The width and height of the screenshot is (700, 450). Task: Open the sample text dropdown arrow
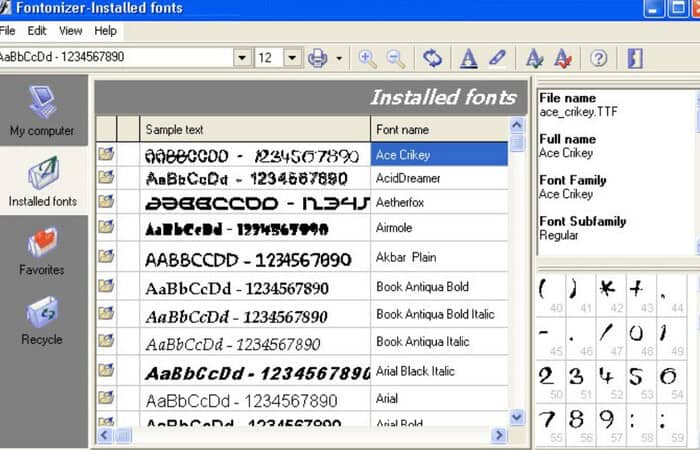[x=242, y=58]
